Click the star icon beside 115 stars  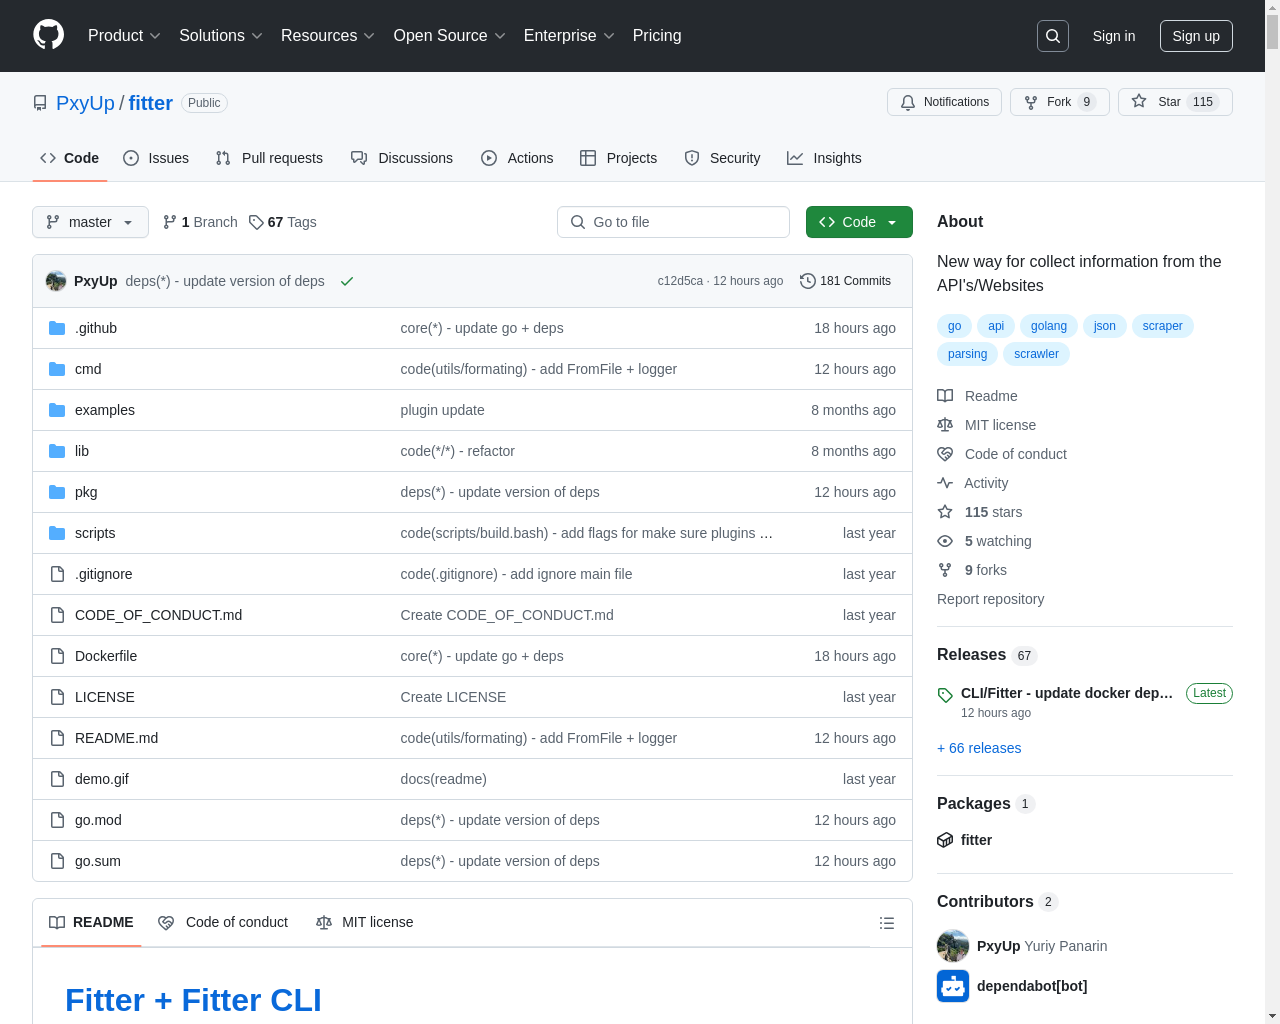[945, 512]
